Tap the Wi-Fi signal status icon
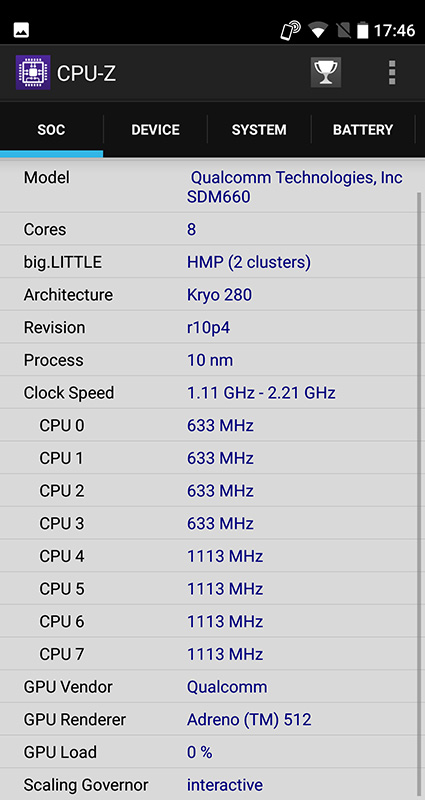 [318, 31]
